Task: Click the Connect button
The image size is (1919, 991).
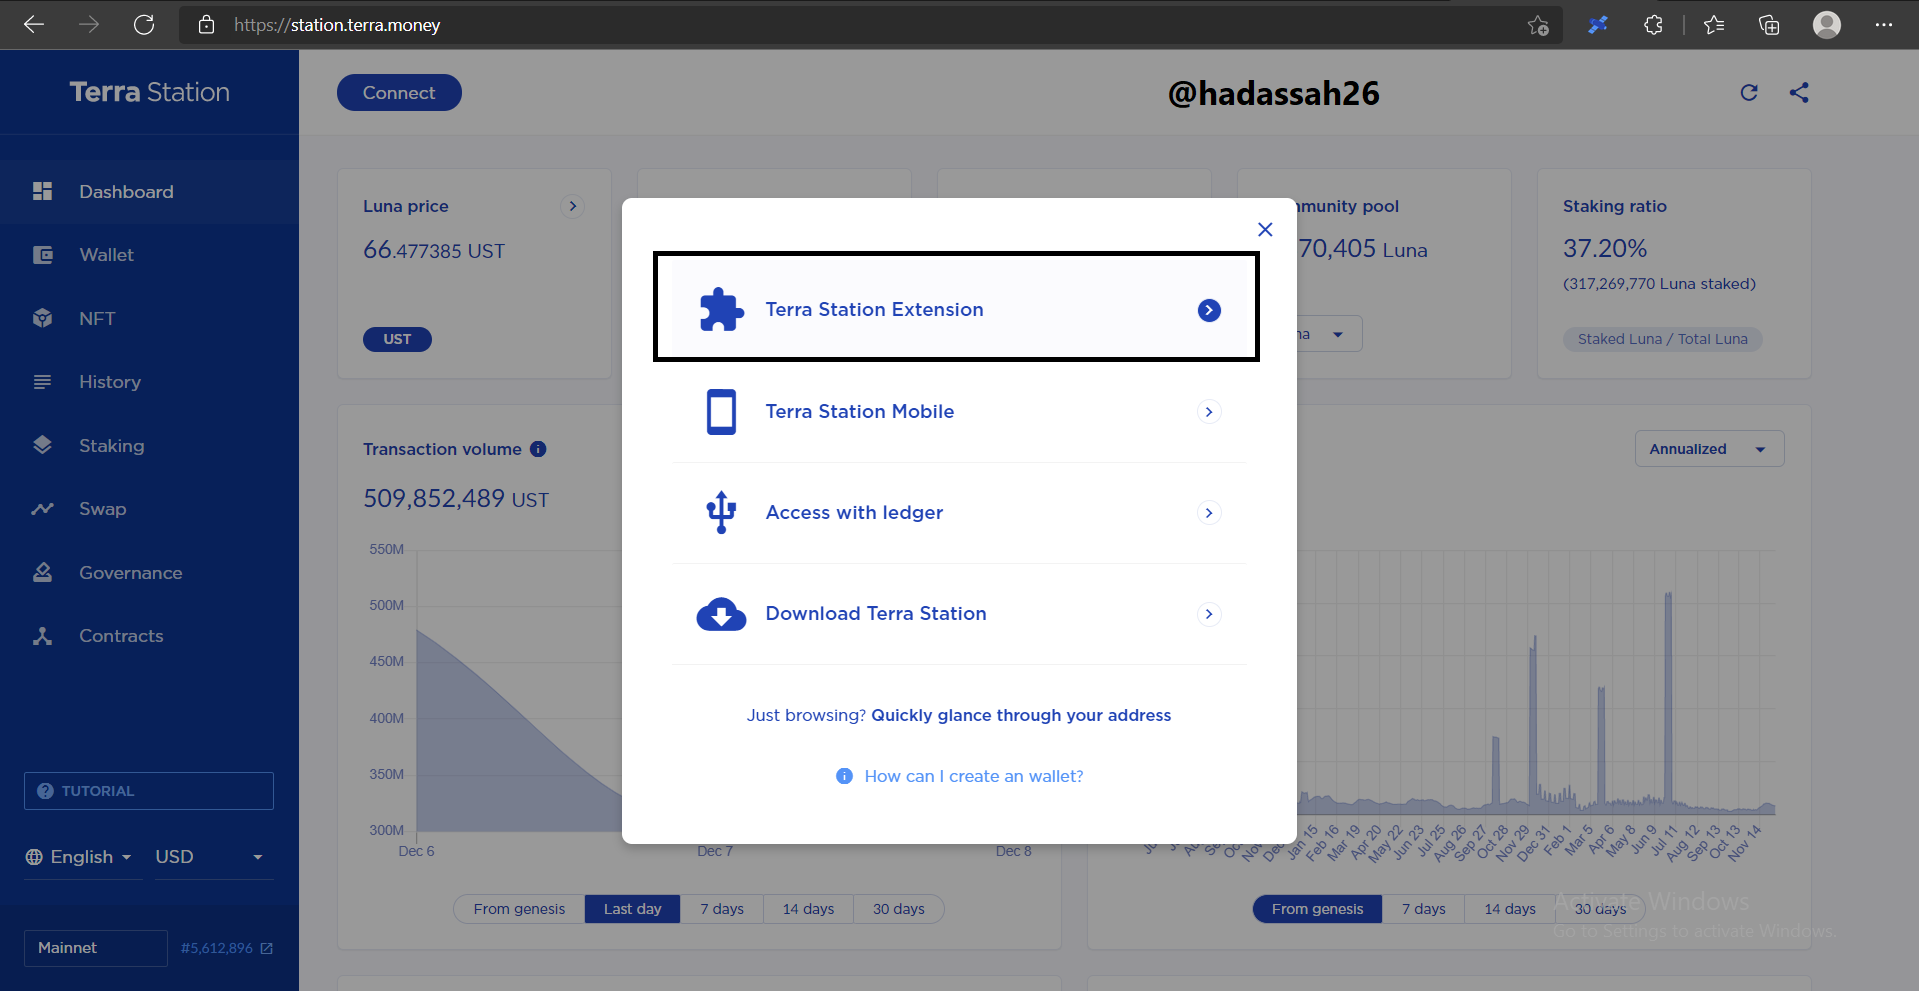Action: (x=399, y=93)
